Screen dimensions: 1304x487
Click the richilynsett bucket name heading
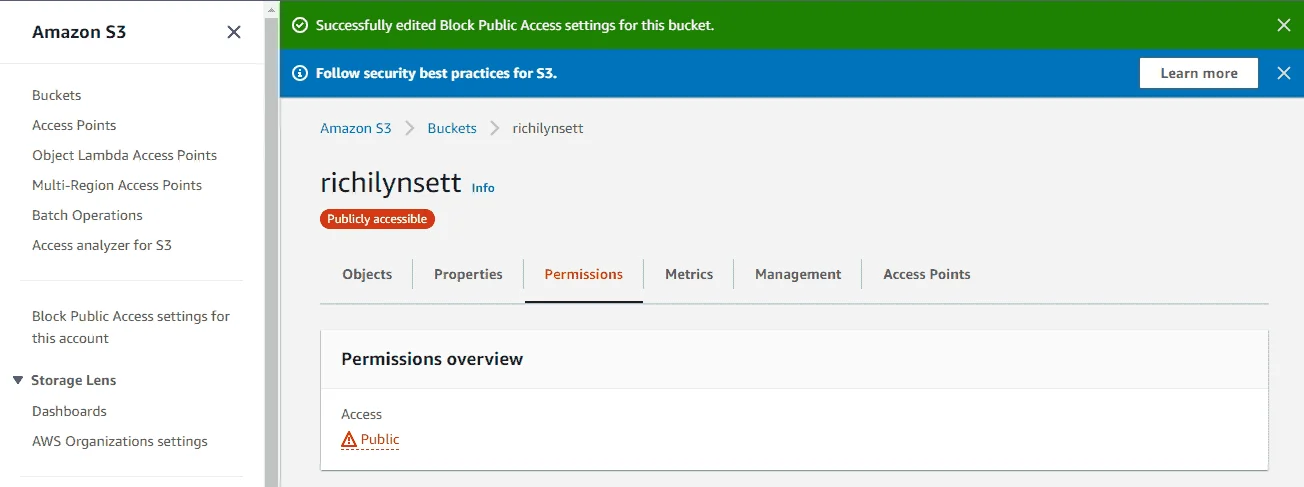[x=391, y=183]
